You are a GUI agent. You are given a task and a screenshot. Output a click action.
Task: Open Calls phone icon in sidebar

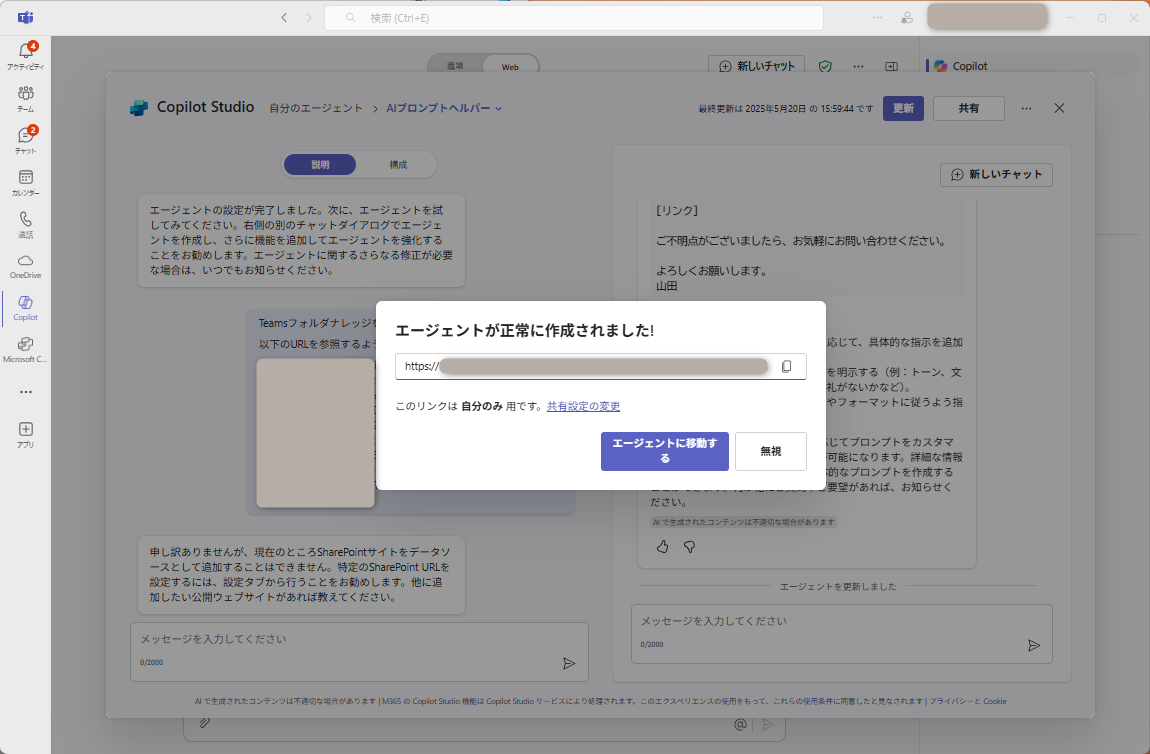(x=26, y=224)
